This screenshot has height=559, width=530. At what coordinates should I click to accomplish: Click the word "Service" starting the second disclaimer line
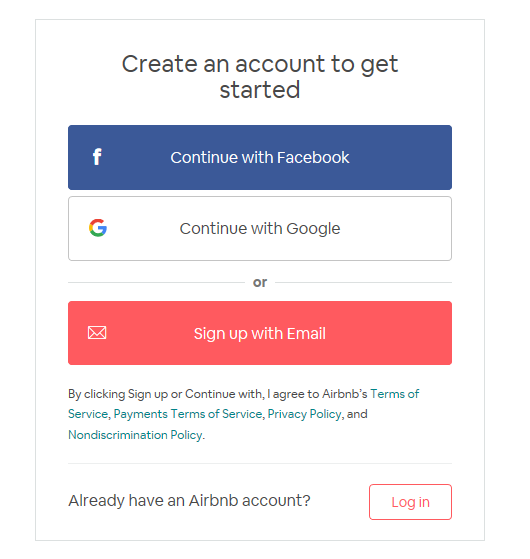pyautogui.click(x=88, y=414)
